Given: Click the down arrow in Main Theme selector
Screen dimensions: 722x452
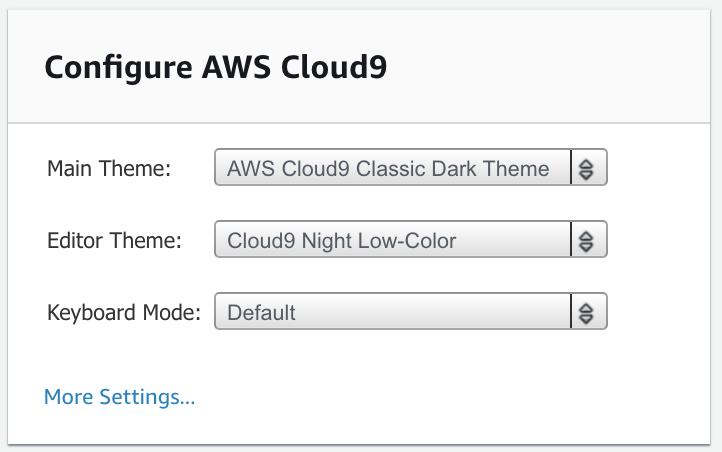Looking at the screenshot, I should 586,175.
